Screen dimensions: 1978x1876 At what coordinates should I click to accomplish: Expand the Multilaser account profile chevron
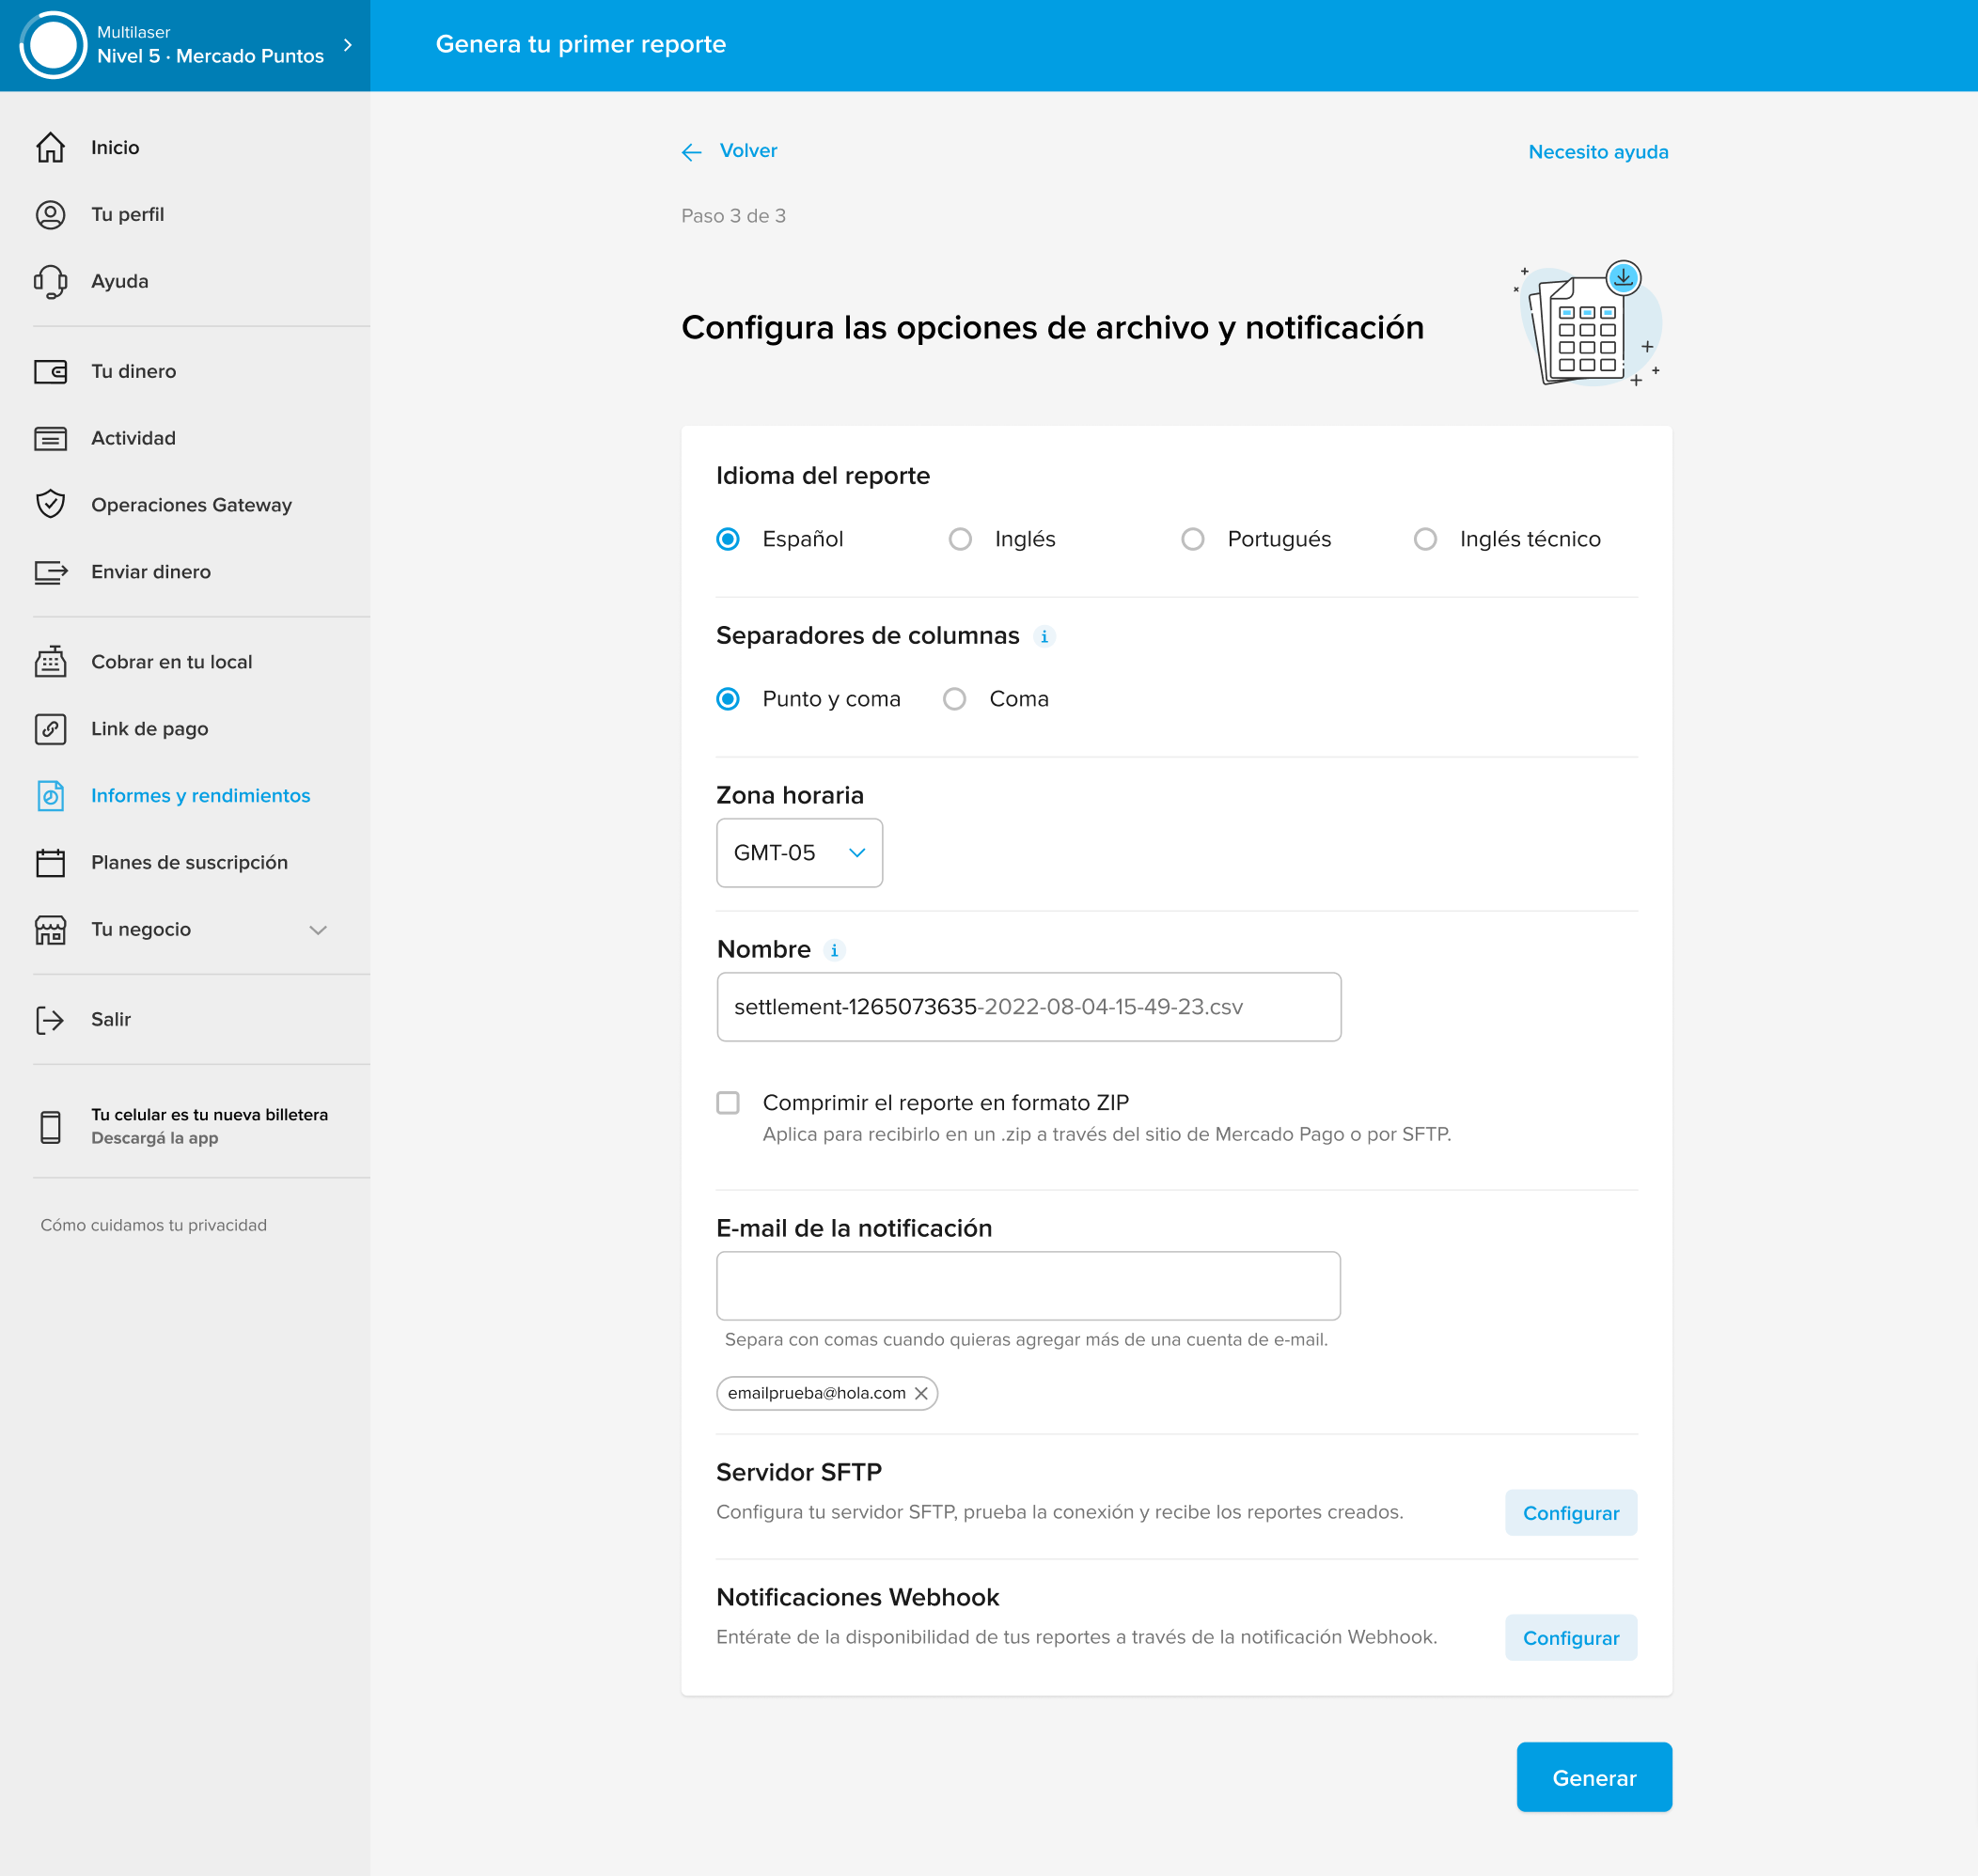pos(348,45)
